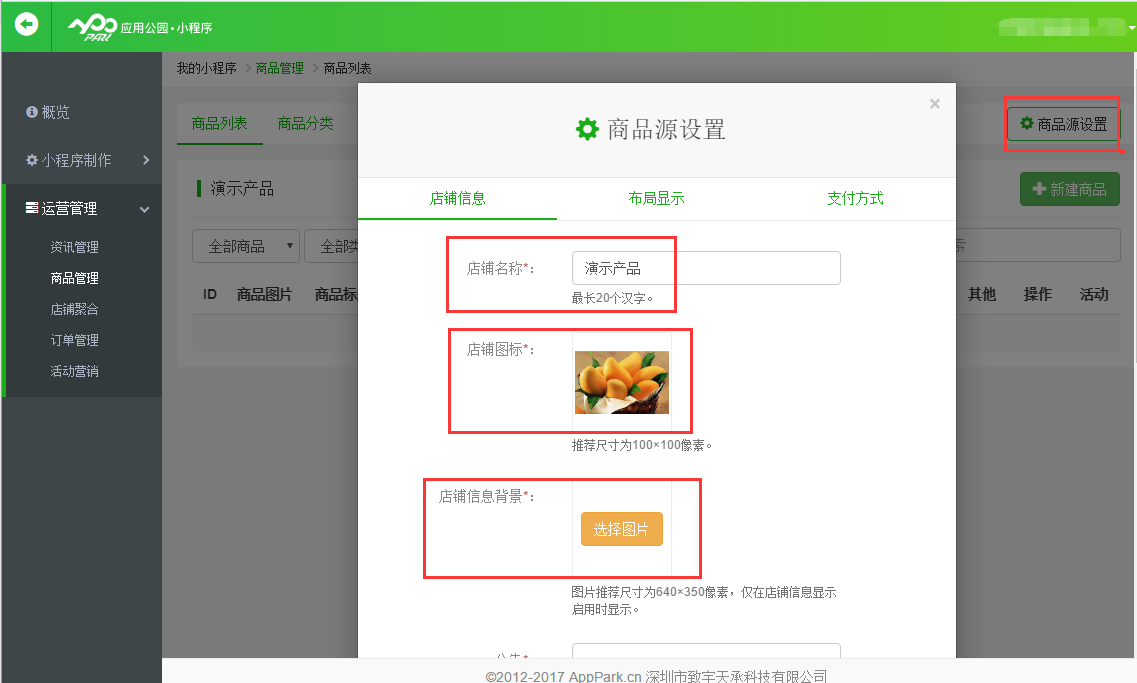Open the 全部商品 dropdown
Image resolution: width=1137 pixels, height=683 pixels.
click(246, 246)
